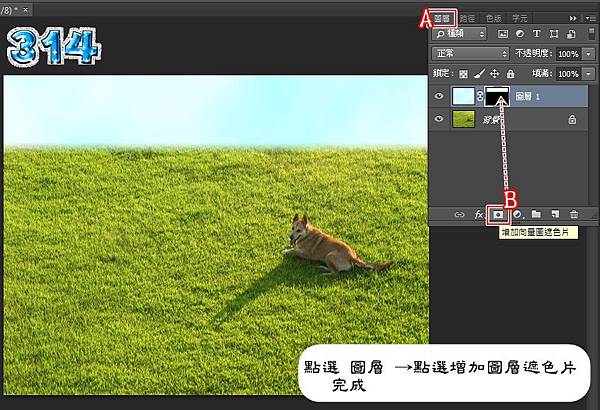Screen dimensions: 600x410
Task: Click the add layer mask icon
Action: pyautogui.click(x=498, y=215)
